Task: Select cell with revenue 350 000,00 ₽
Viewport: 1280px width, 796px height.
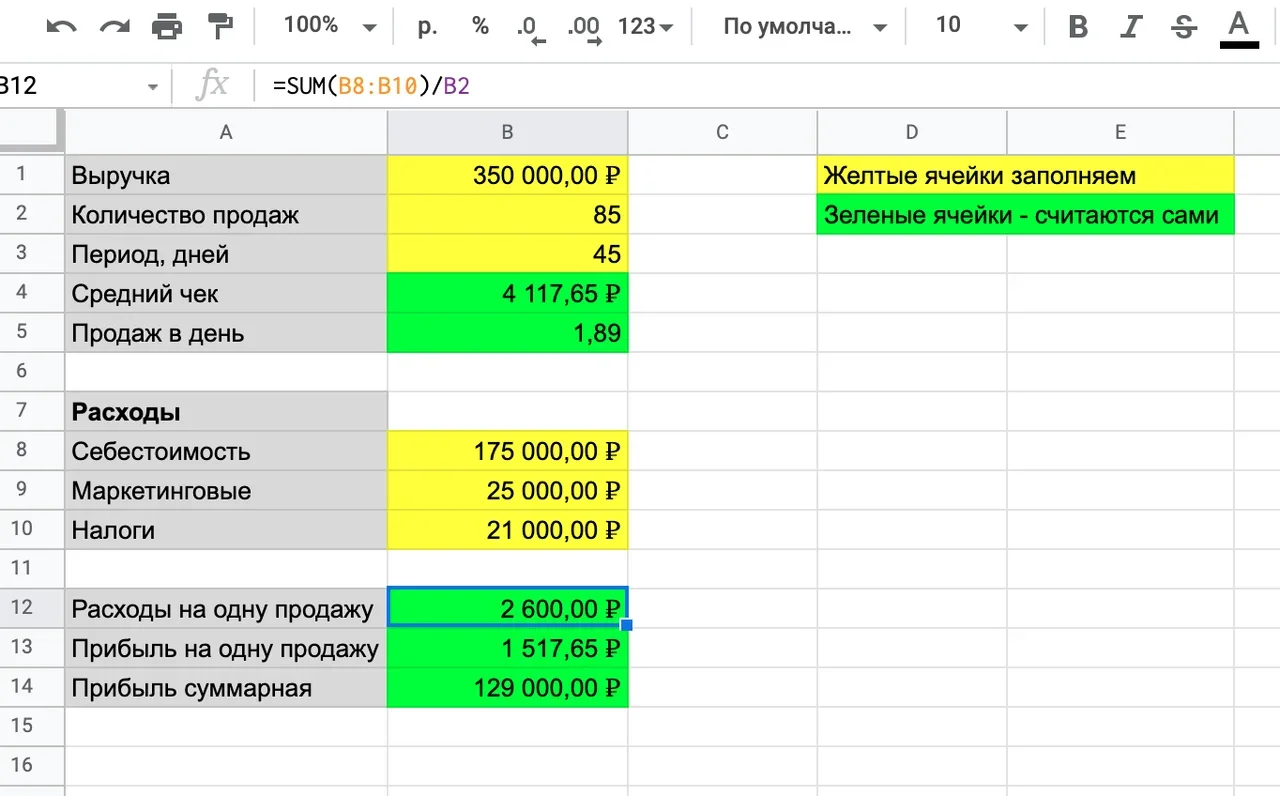Action: click(507, 176)
